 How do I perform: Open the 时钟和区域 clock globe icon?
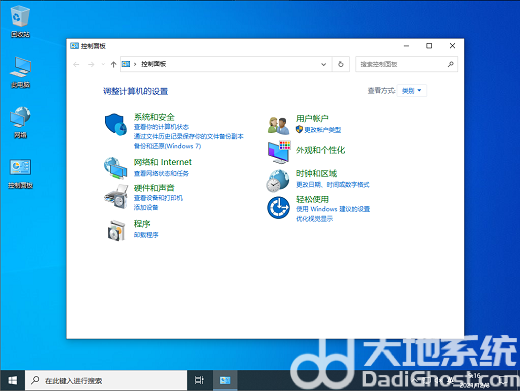(x=278, y=181)
